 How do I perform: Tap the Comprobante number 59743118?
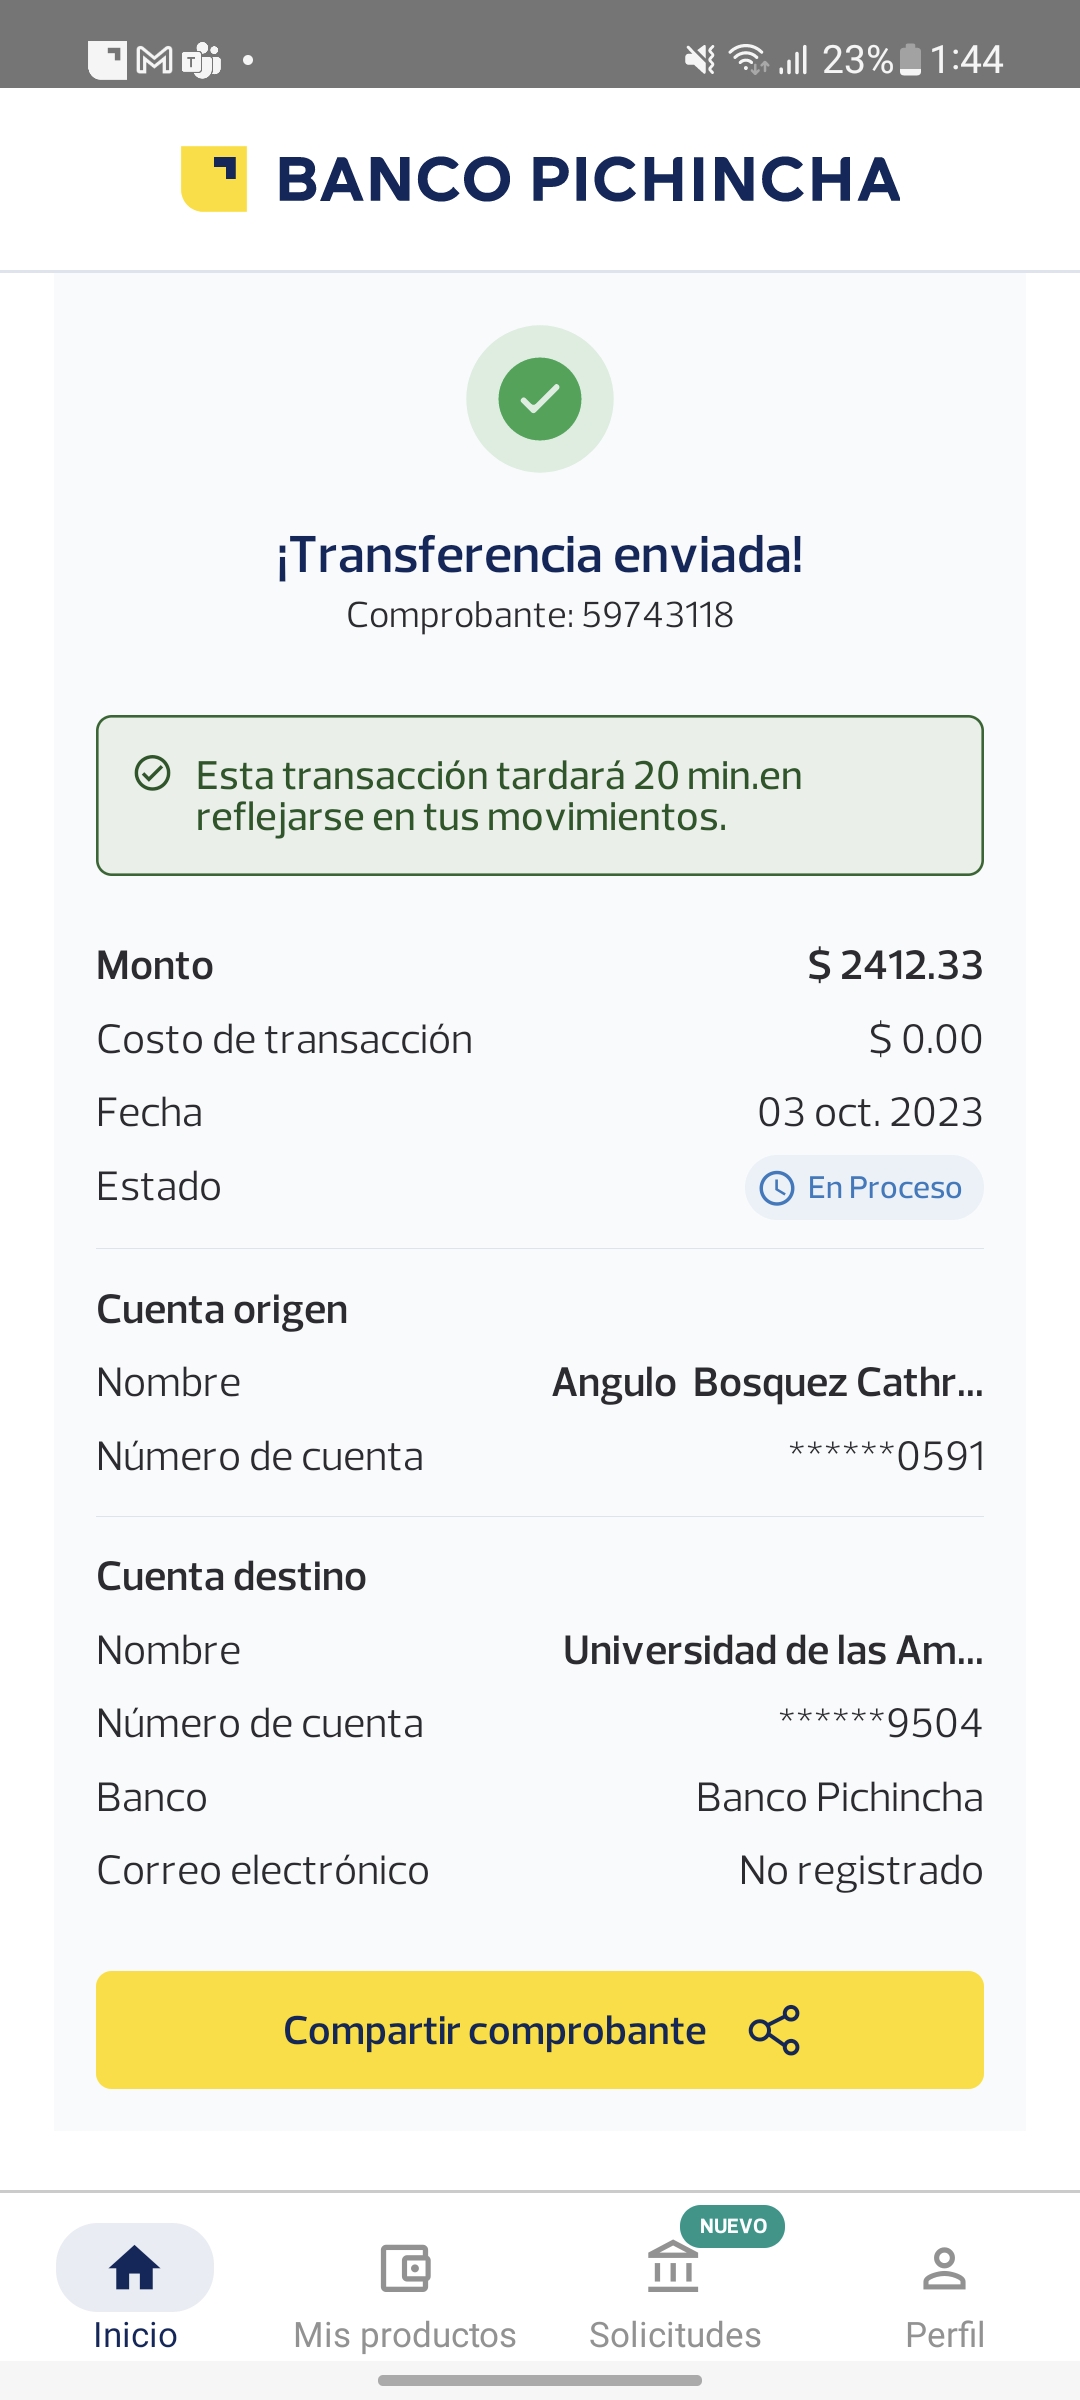(657, 615)
